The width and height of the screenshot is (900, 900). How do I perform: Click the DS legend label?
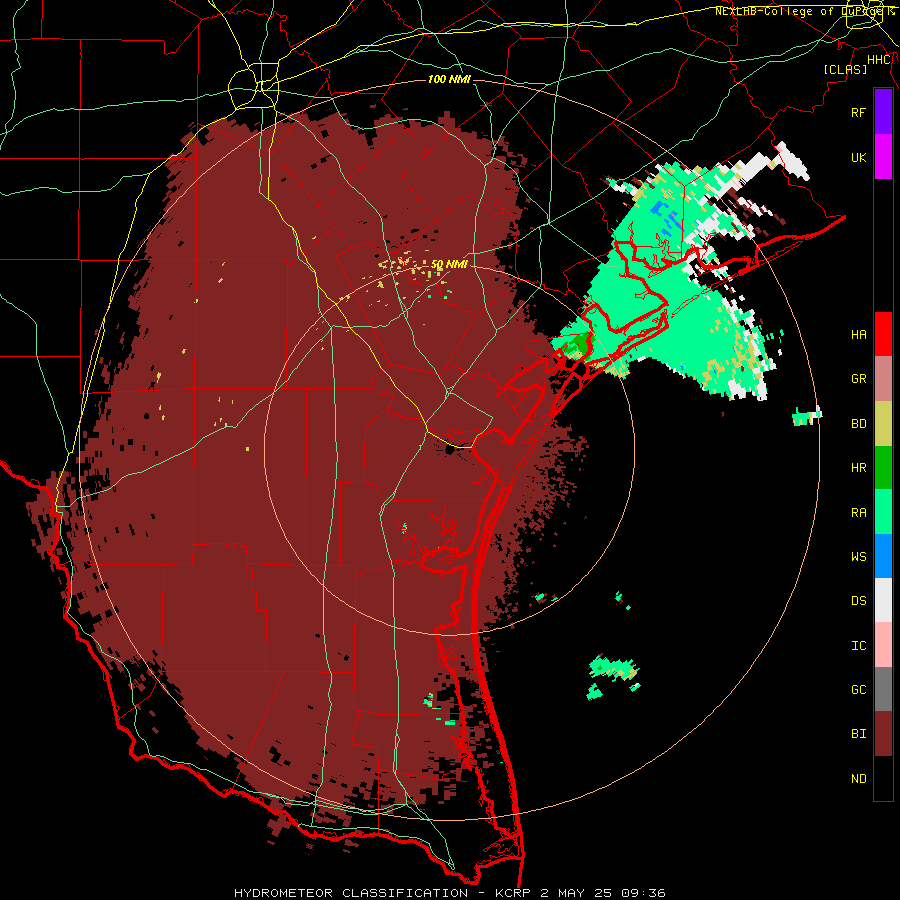(x=859, y=601)
